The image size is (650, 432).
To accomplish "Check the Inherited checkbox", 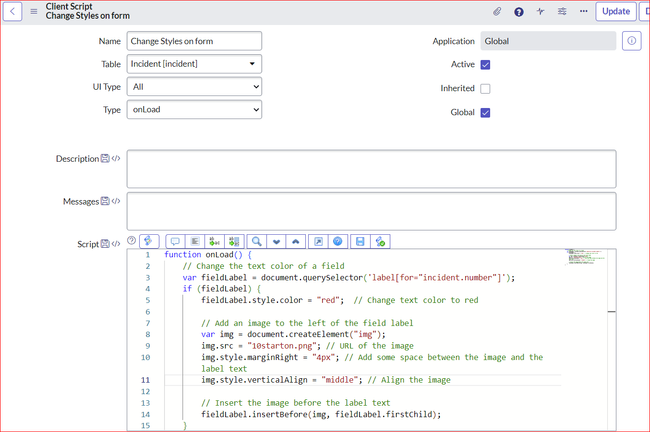I will click(485, 89).
